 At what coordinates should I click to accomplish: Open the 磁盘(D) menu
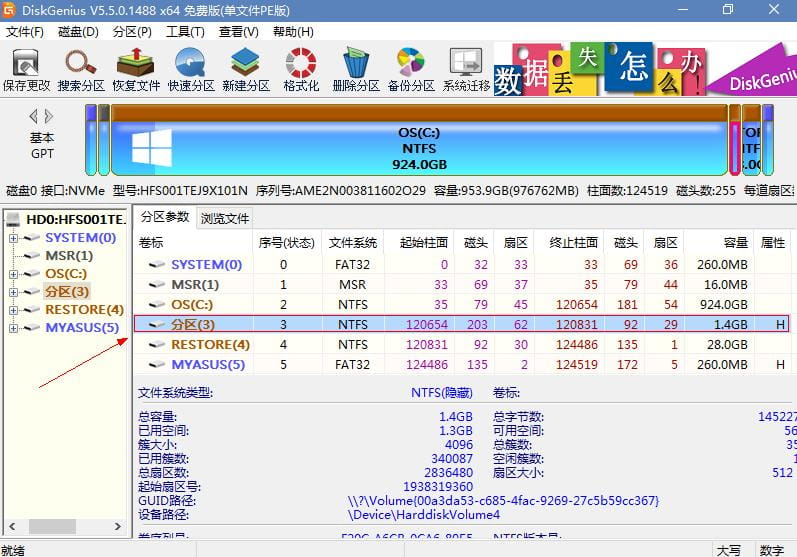(78, 32)
